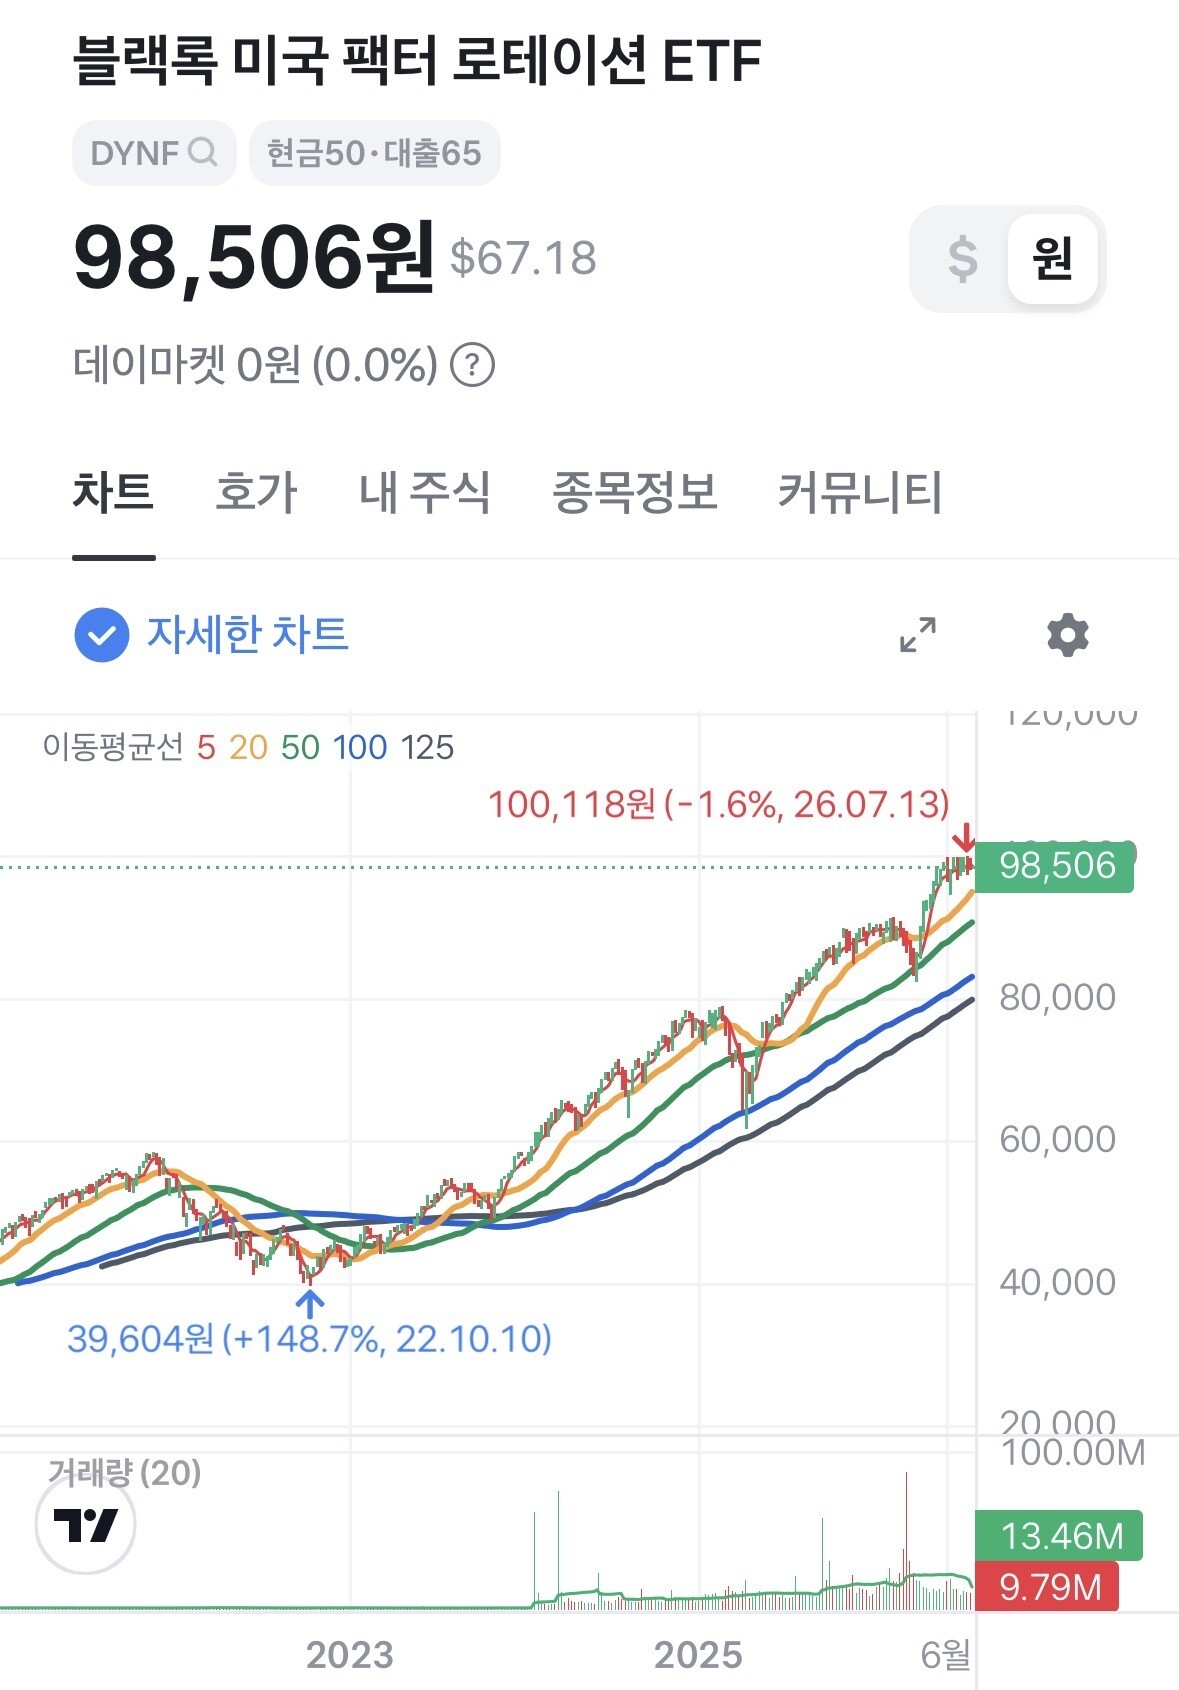The image size is (1179, 1690).
Task: Tap the 현금50·대출65 badge
Action: click(x=374, y=153)
